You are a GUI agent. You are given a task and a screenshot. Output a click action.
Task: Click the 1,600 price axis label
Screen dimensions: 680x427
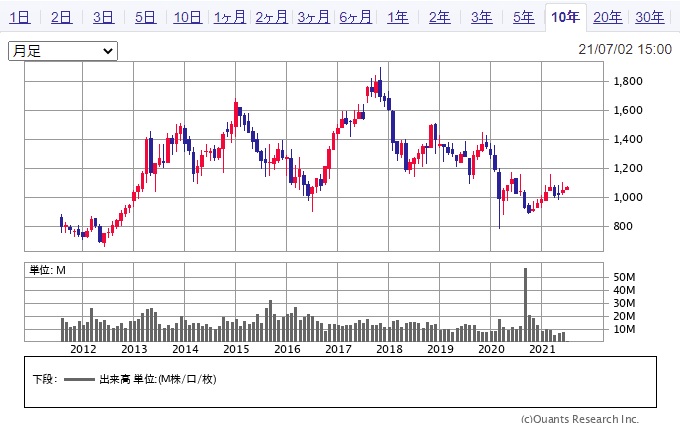(628, 110)
